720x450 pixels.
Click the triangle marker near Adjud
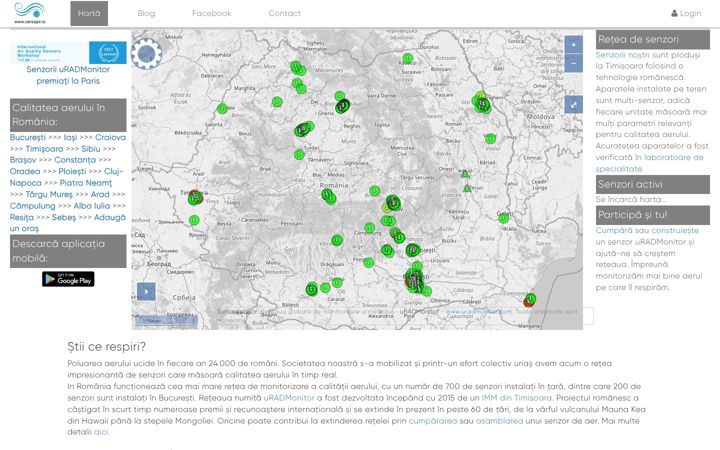[465, 174]
